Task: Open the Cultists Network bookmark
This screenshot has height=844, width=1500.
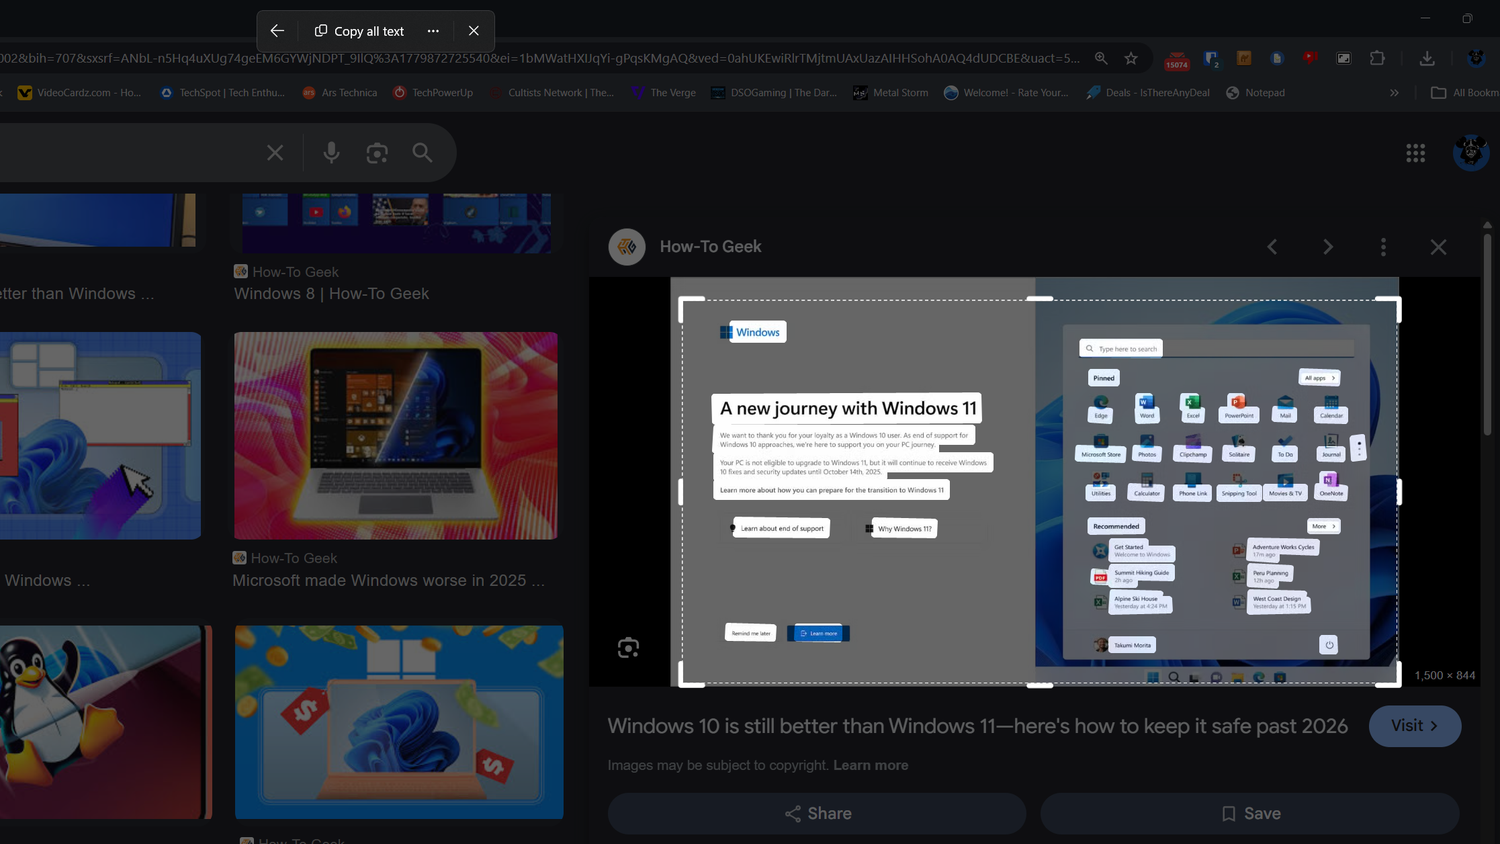Action: 551,92
